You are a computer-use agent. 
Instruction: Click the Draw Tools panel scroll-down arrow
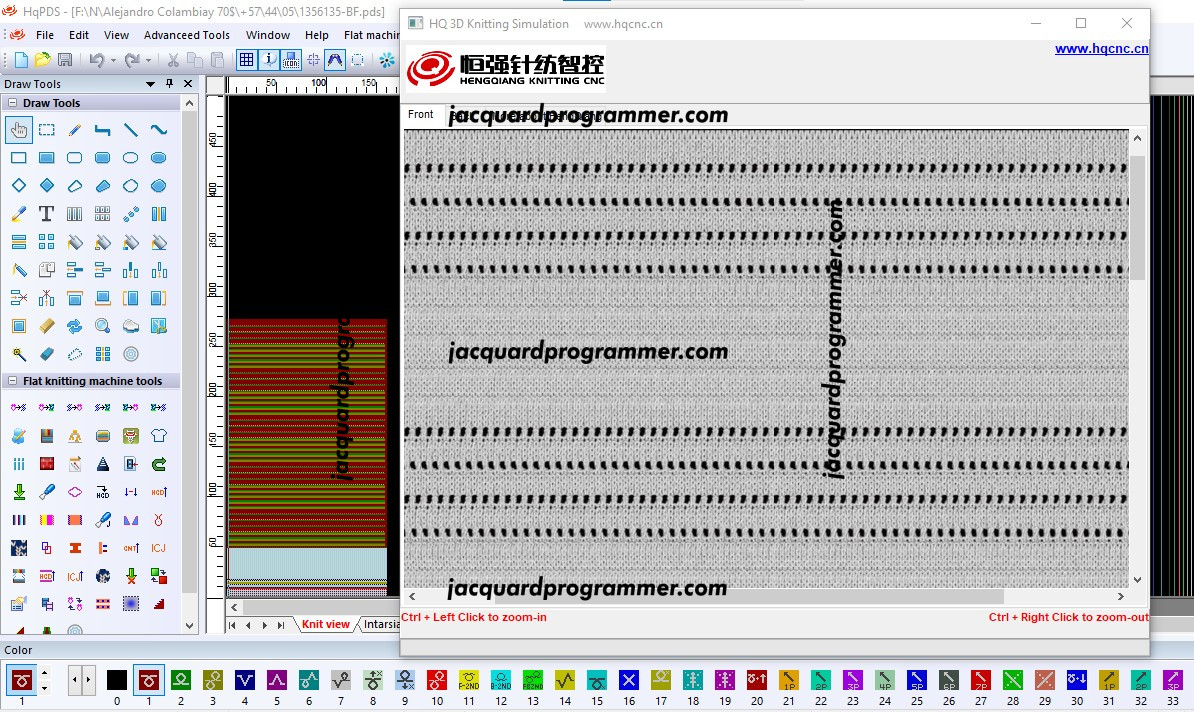[x=190, y=626]
